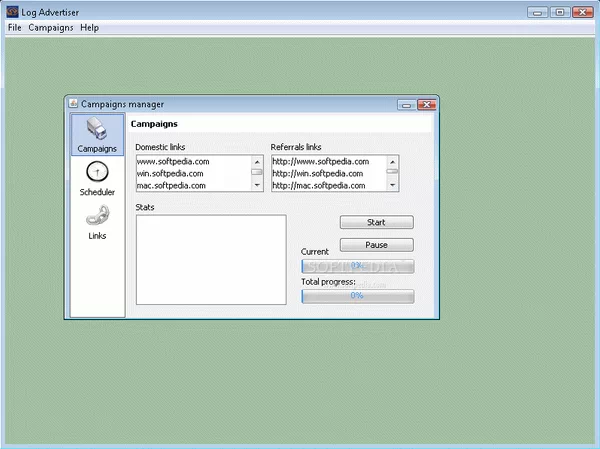Click the Log Advertiser title bar icon
Viewport: 600px width, 449px height.
pyautogui.click(x=12, y=12)
